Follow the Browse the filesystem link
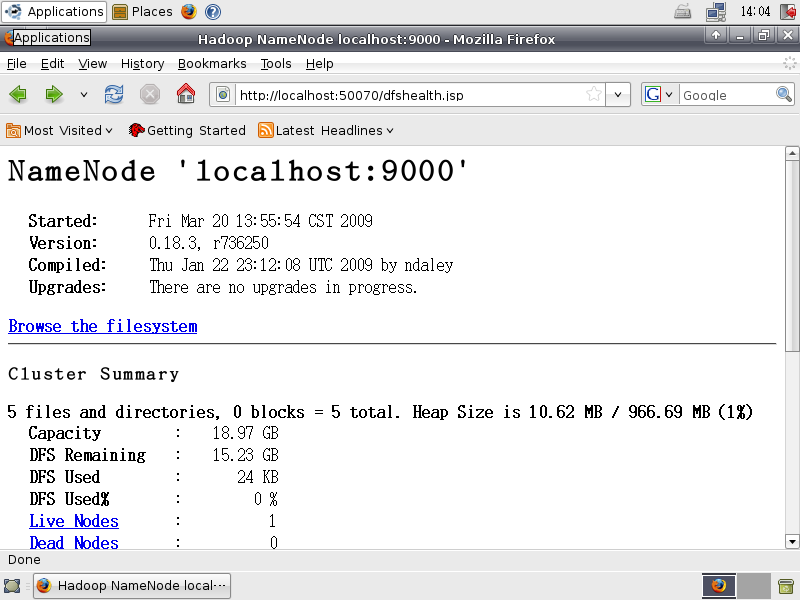Screen dimensions: 800x600 [103, 326]
